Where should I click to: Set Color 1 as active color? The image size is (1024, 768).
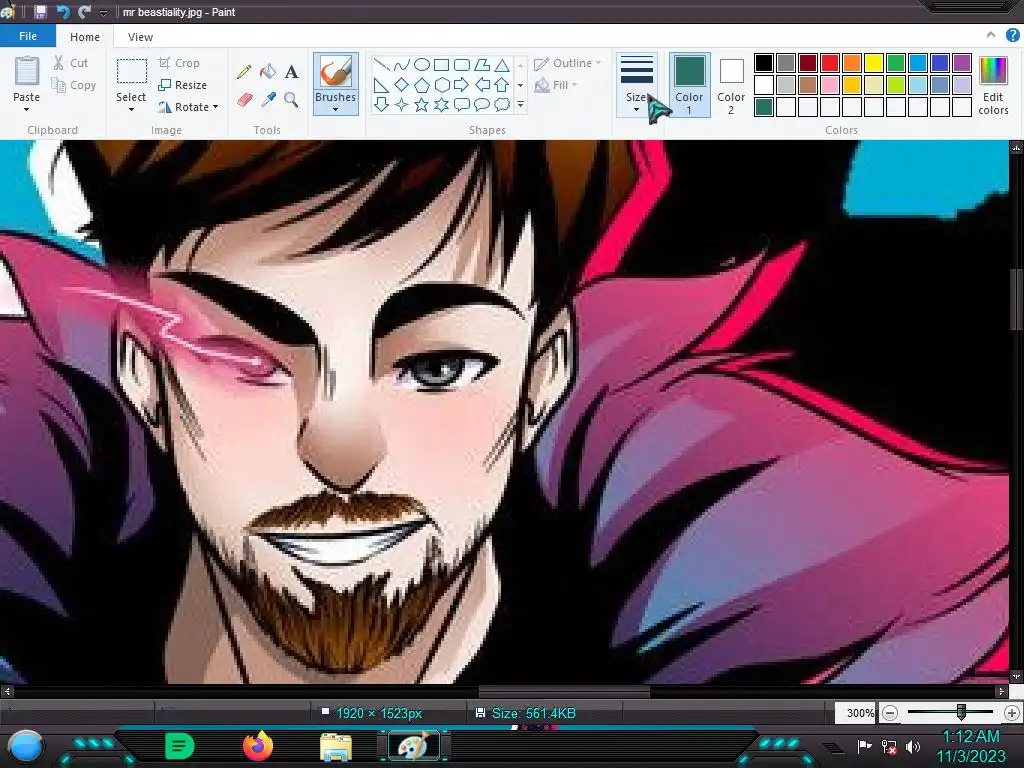click(x=689, y=85)
